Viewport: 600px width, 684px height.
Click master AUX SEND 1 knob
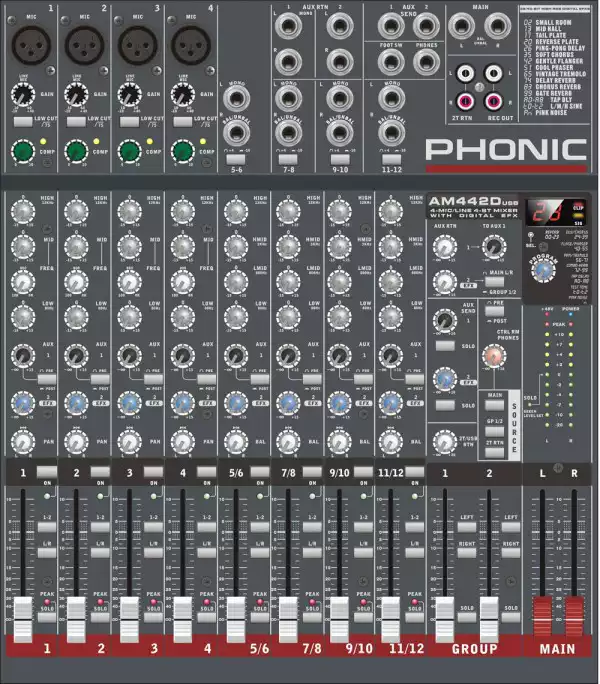[445, 321]
